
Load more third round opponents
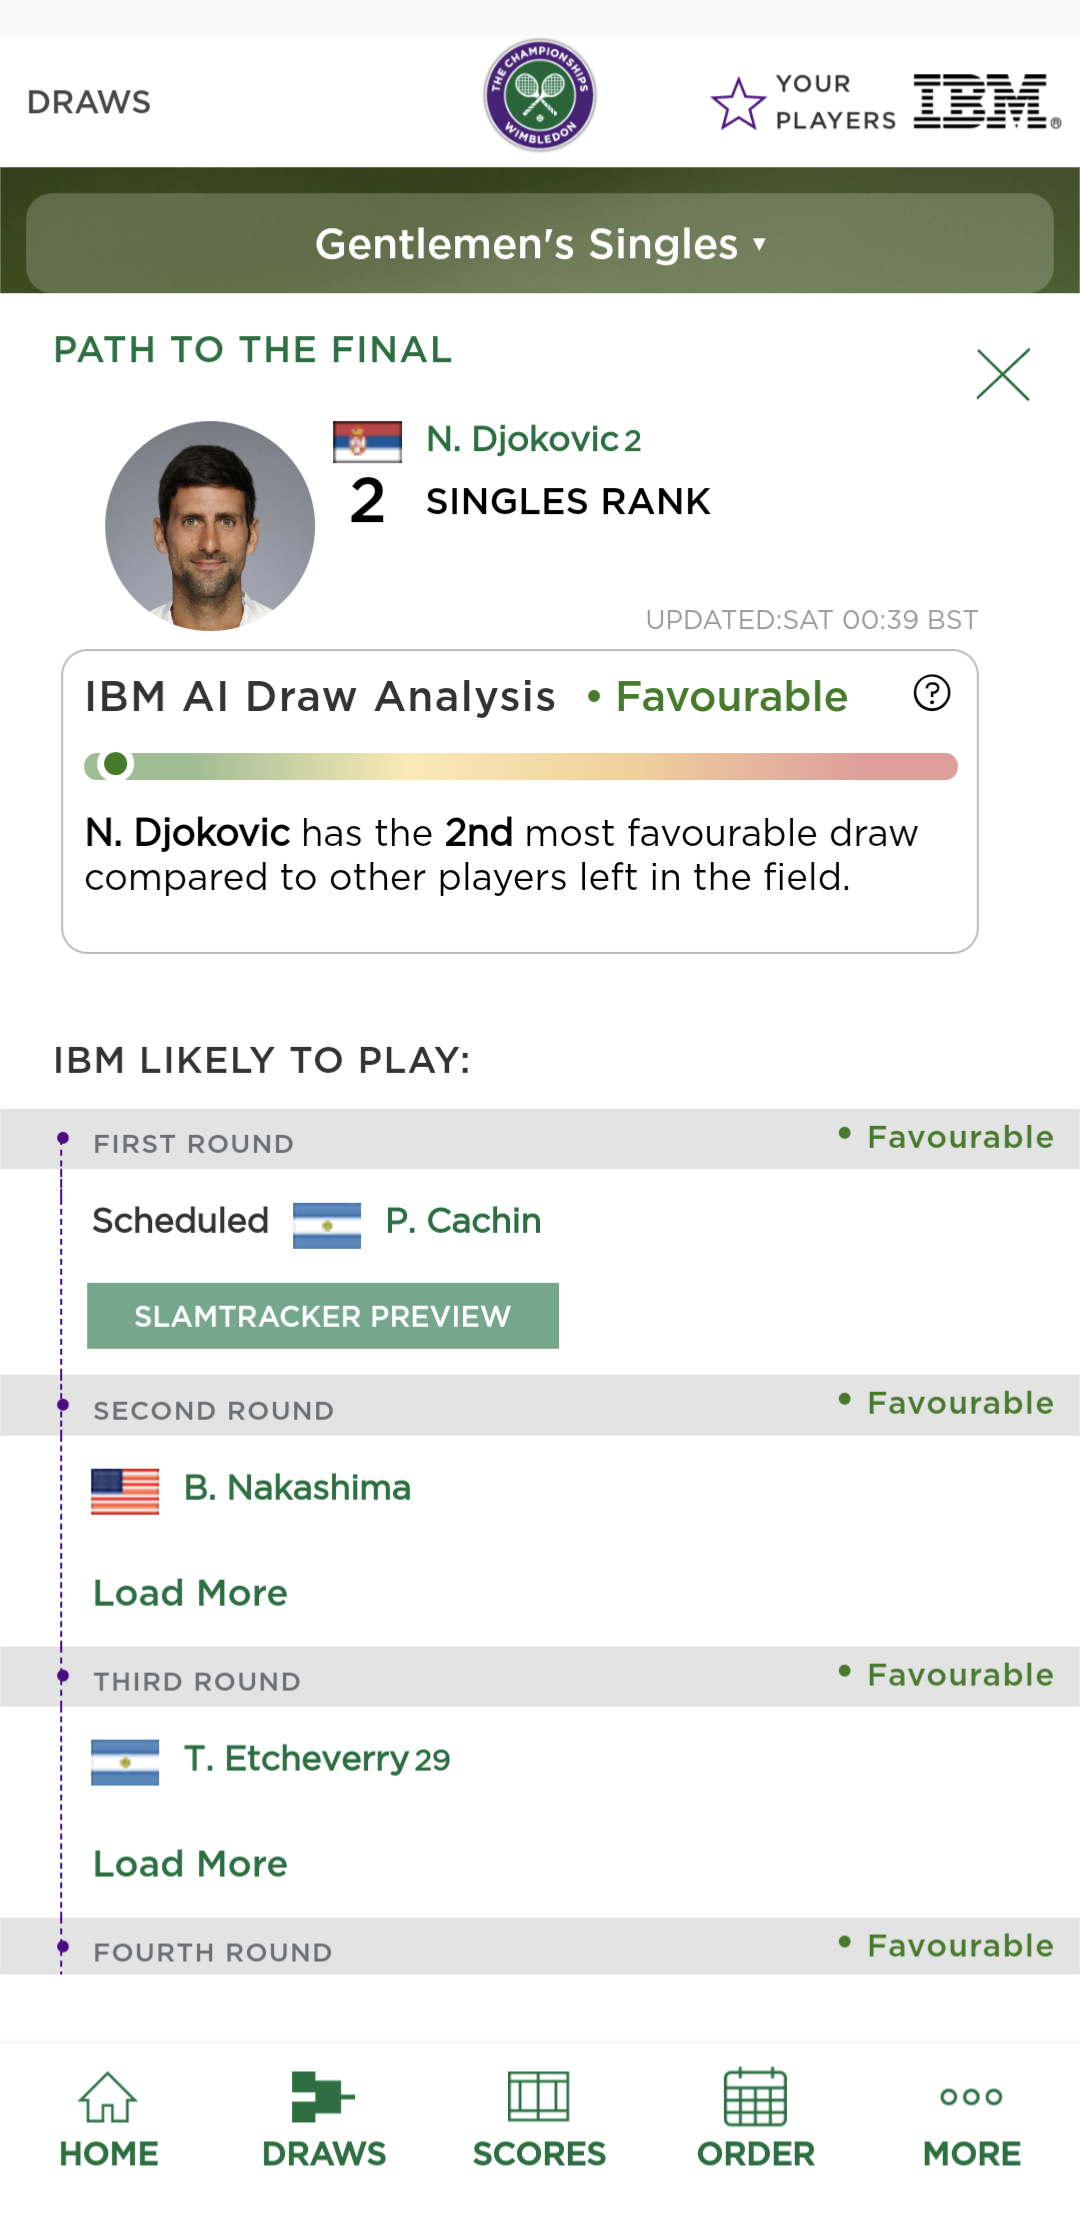[190, 1864]
